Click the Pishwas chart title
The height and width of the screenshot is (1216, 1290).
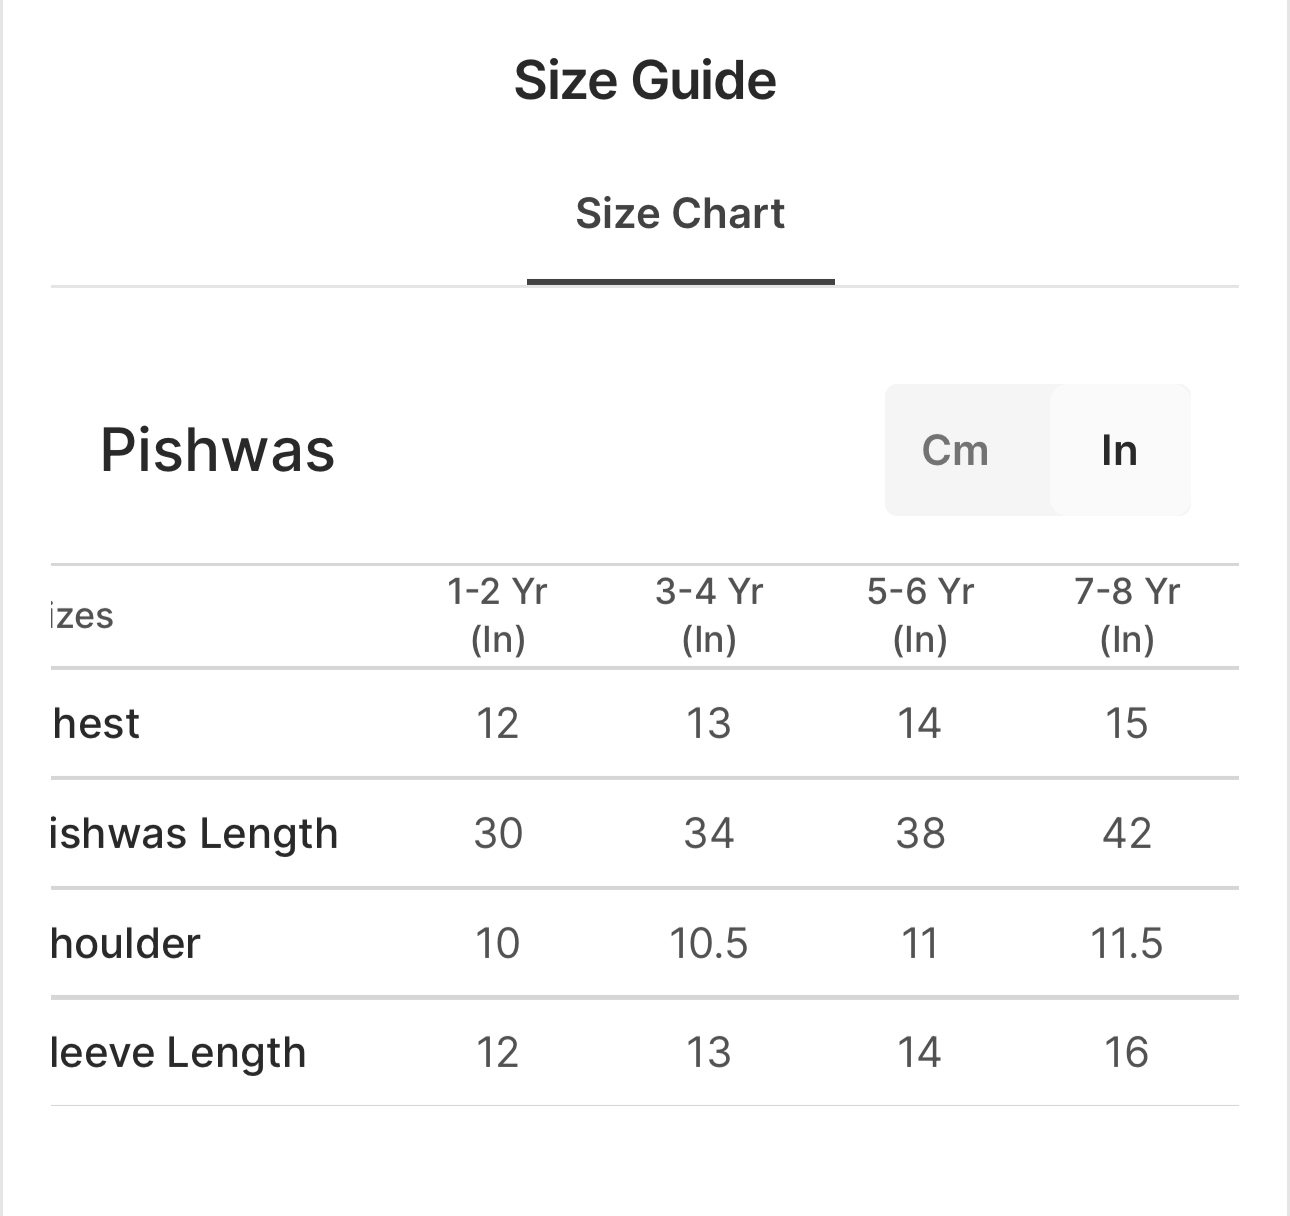[218, 450]
